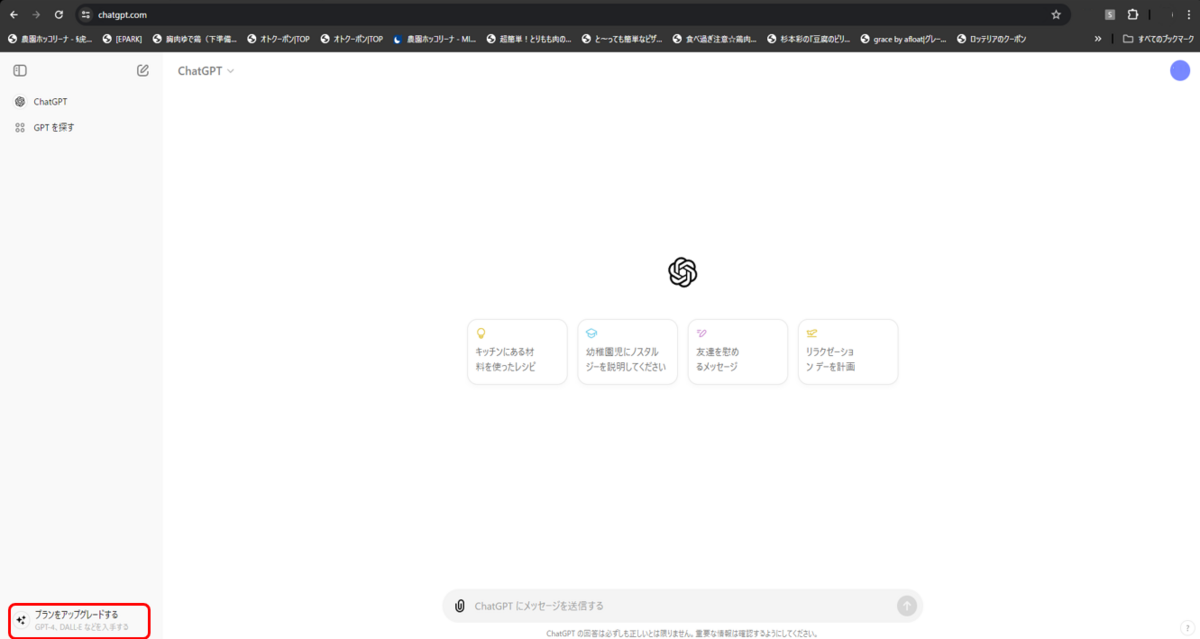This screenshot has height=639, width=1200.
Task: Open the 杉本彩の「豆腐のピリ bookmark
Action: [809, 39]
